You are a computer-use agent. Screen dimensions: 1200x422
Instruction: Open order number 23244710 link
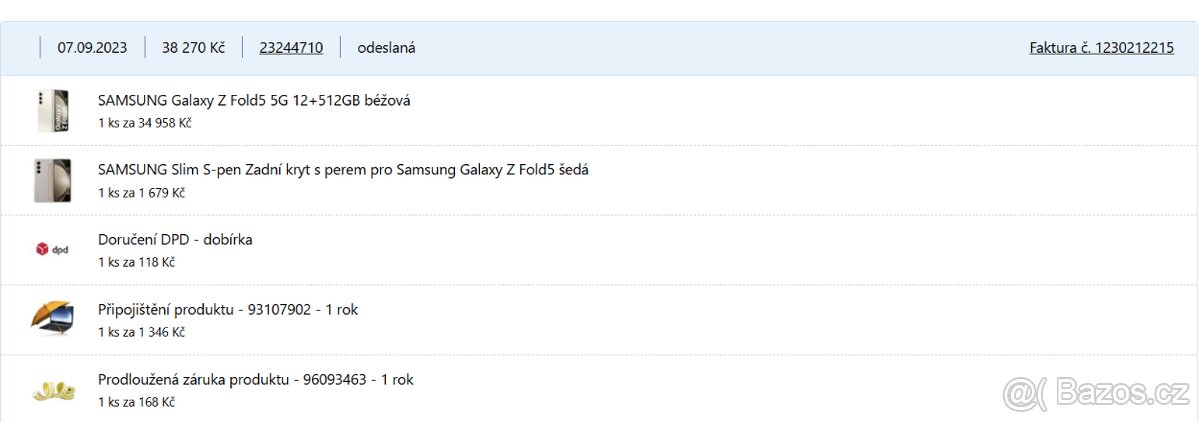tap(291, 47)
